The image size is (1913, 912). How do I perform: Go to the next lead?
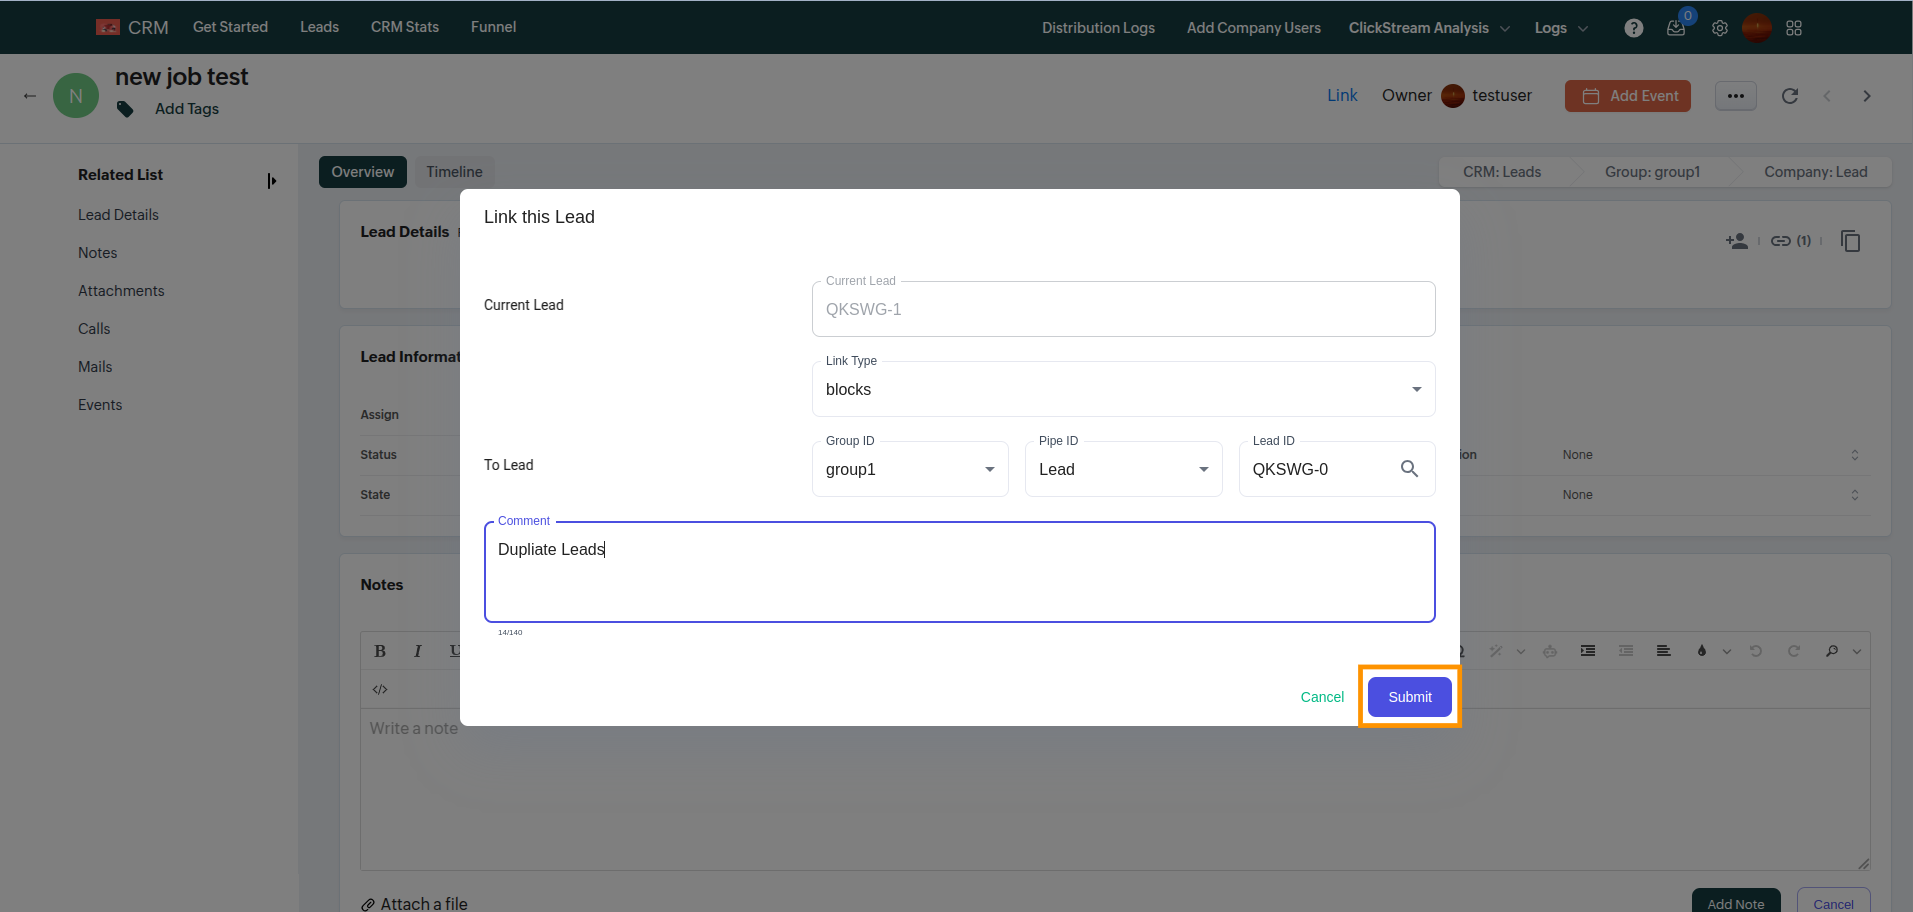[x=1867, y=96]
